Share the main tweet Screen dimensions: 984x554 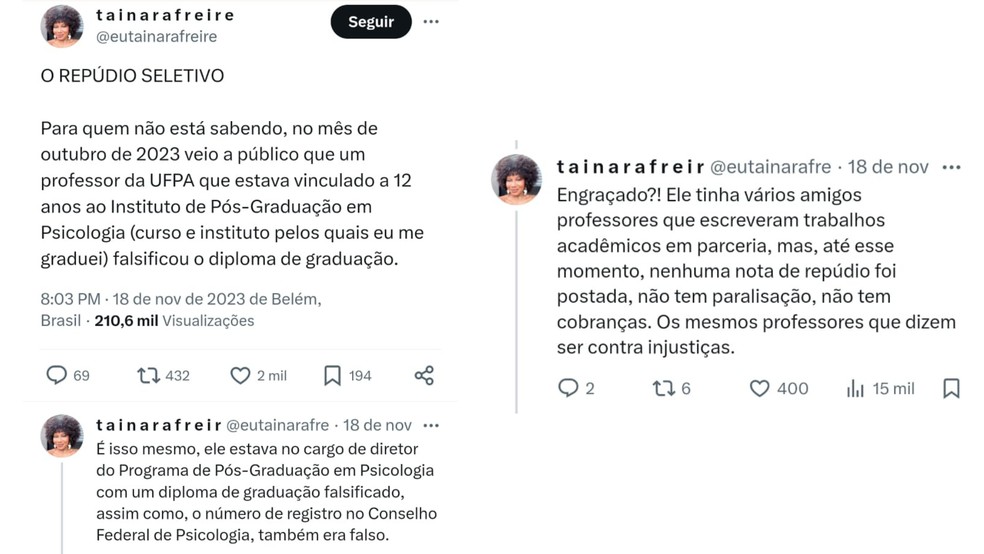coord(424,375)
